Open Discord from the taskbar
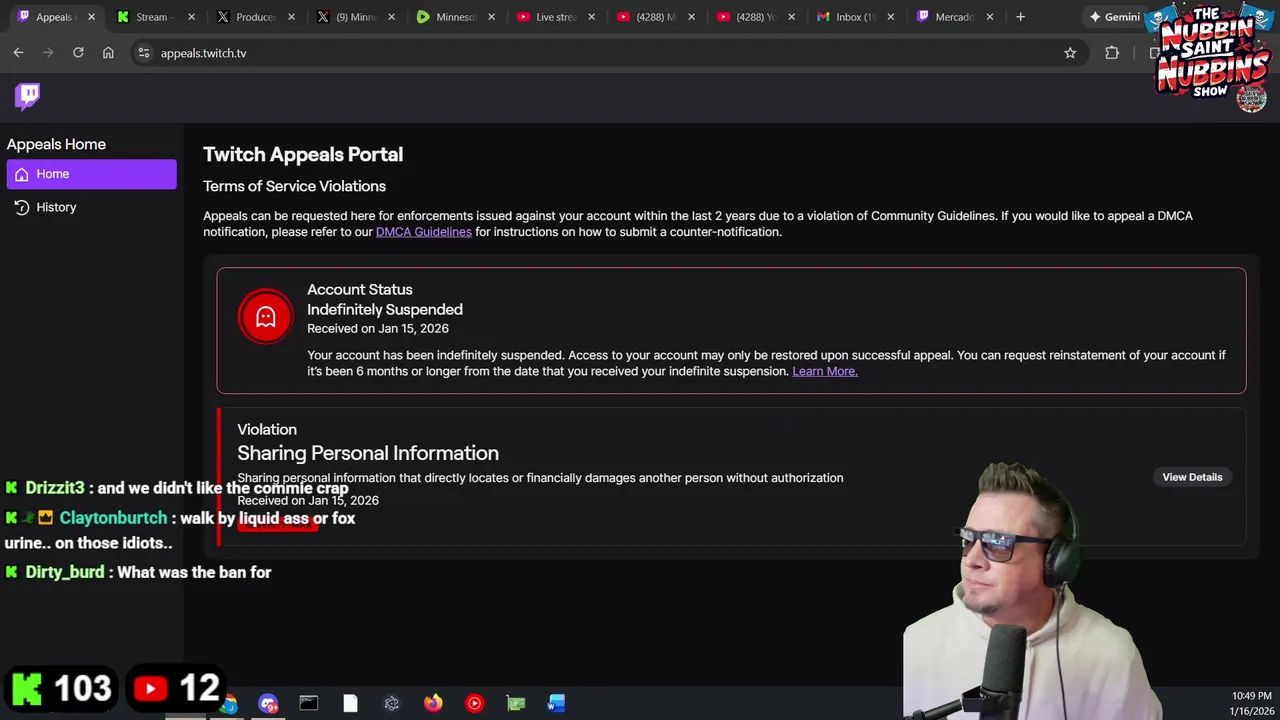The image size is (1280, 720). (x=268, y=704)
